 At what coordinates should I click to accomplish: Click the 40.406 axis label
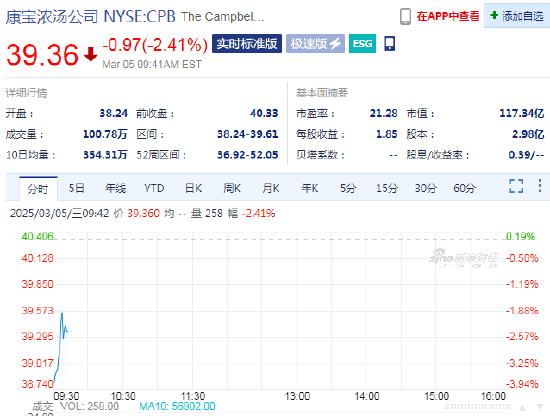(x=38, y=236)
